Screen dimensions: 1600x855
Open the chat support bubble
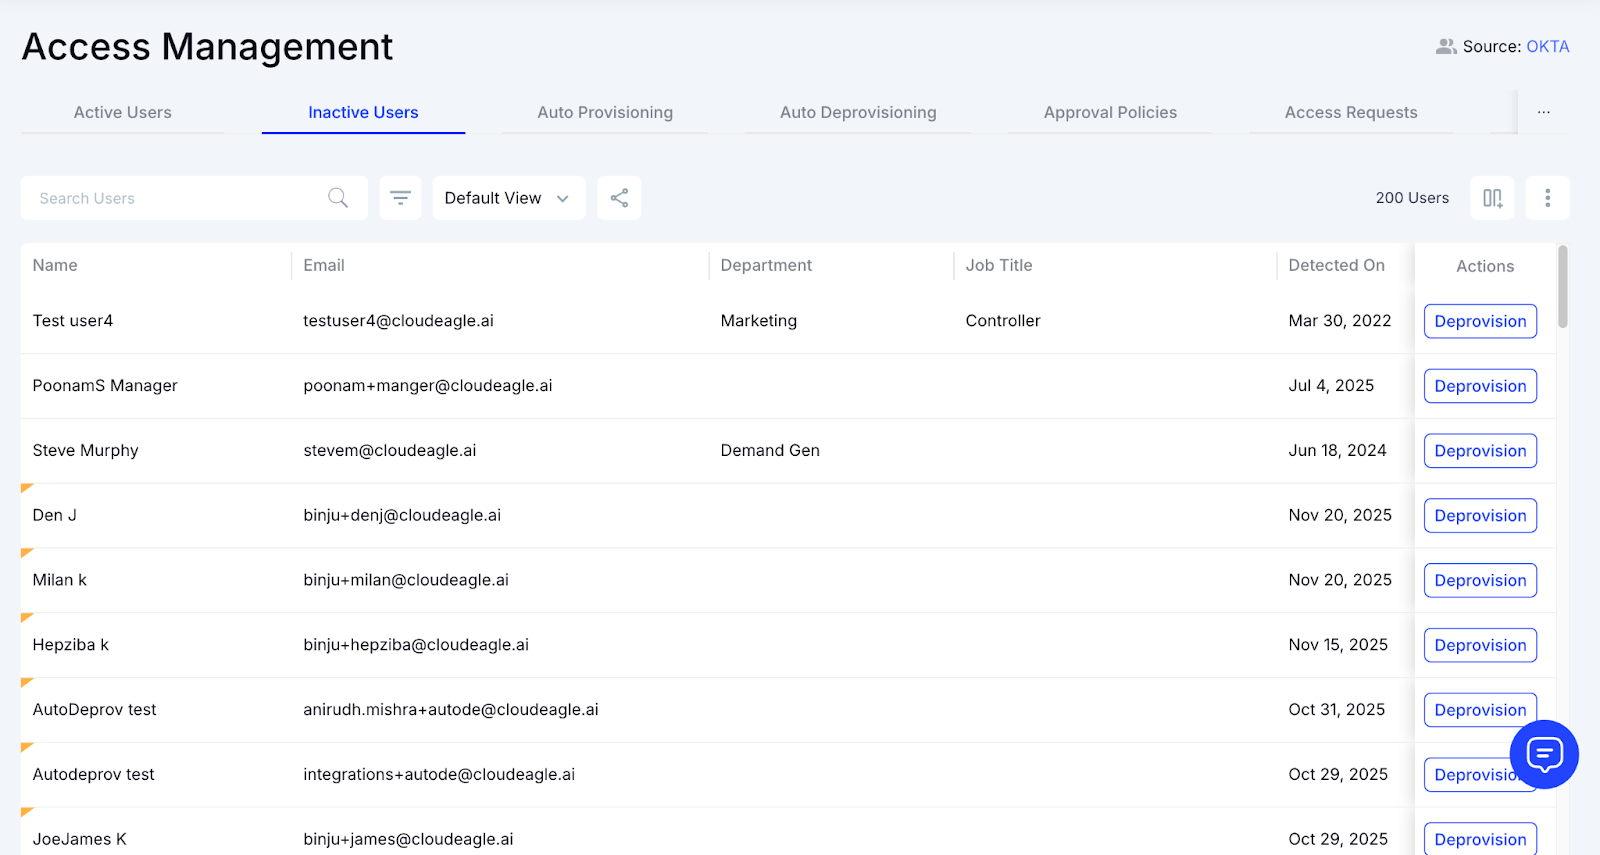pos(1544,754)
